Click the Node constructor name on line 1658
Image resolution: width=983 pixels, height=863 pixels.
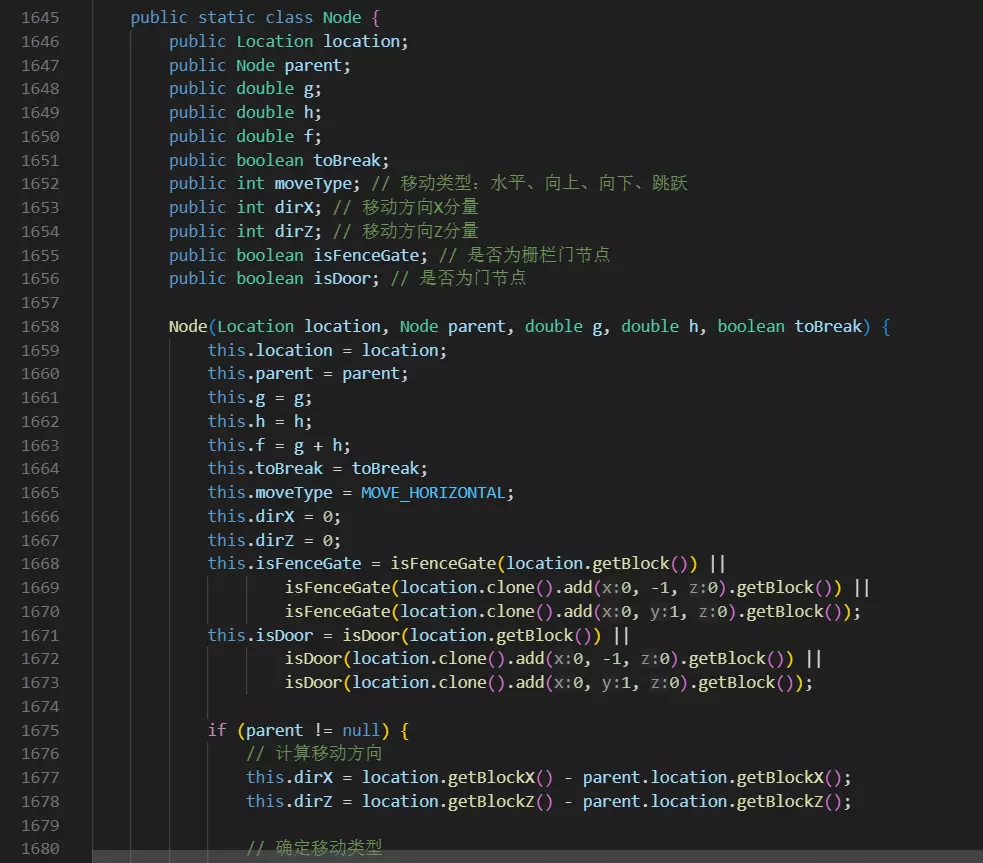pos(188,327)
